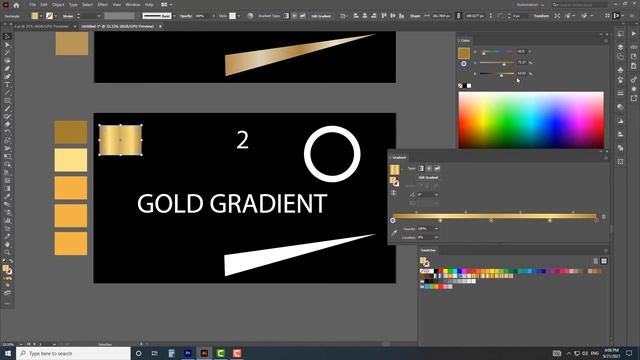Toggle fill and stroke in the Gradient panel
The image size is (640, 360).
pyautogui.click(x=394, y=181)
